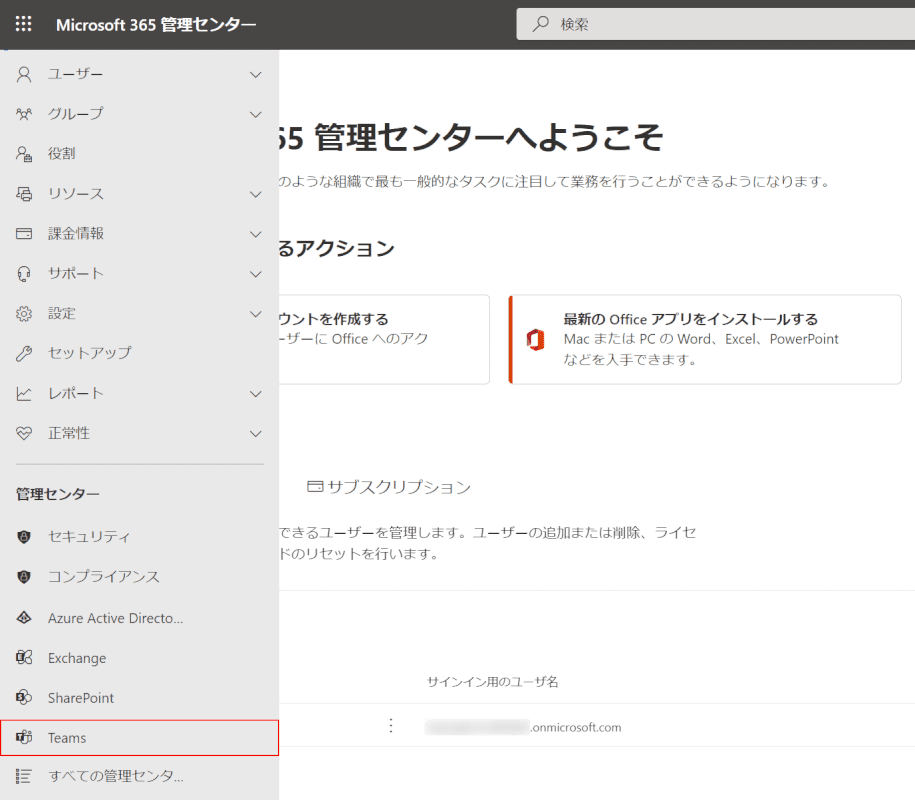This screenshot has height=800, width=915.
Task: Expand the ユーザー menu chevron
Action: coord(256,75)
